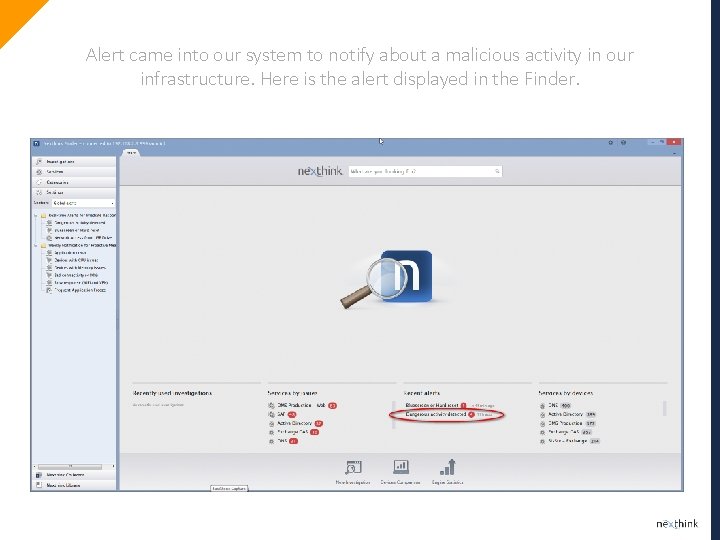Open Active Directory under Services by issues
720x540 pixels.
point(294,423)
